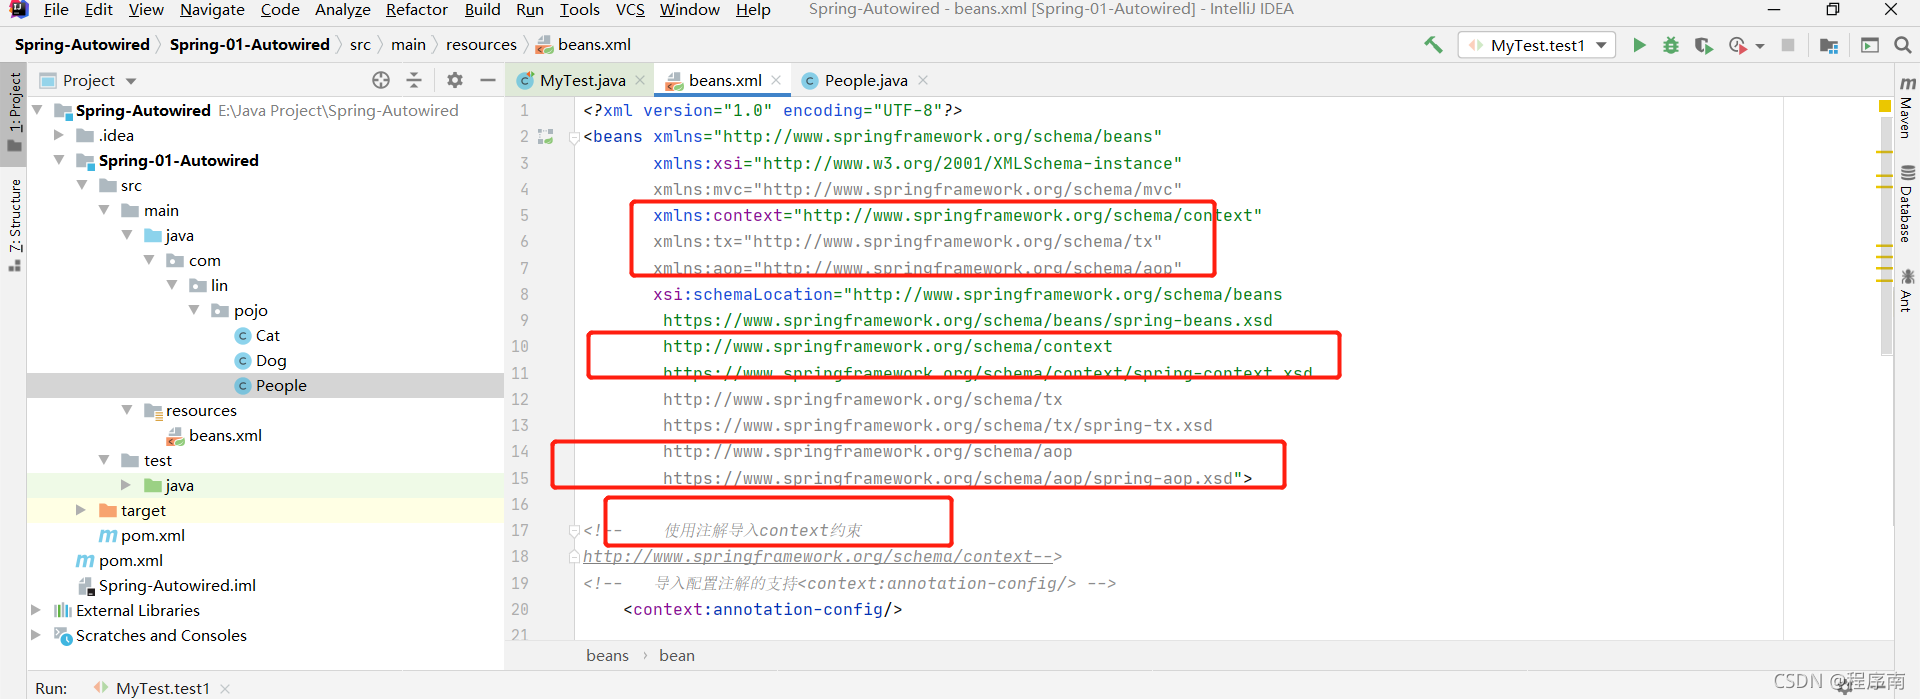Click the line 1 xml declaration
Image resolution: width=1920 pixels, height=699 pixels.
773,111
